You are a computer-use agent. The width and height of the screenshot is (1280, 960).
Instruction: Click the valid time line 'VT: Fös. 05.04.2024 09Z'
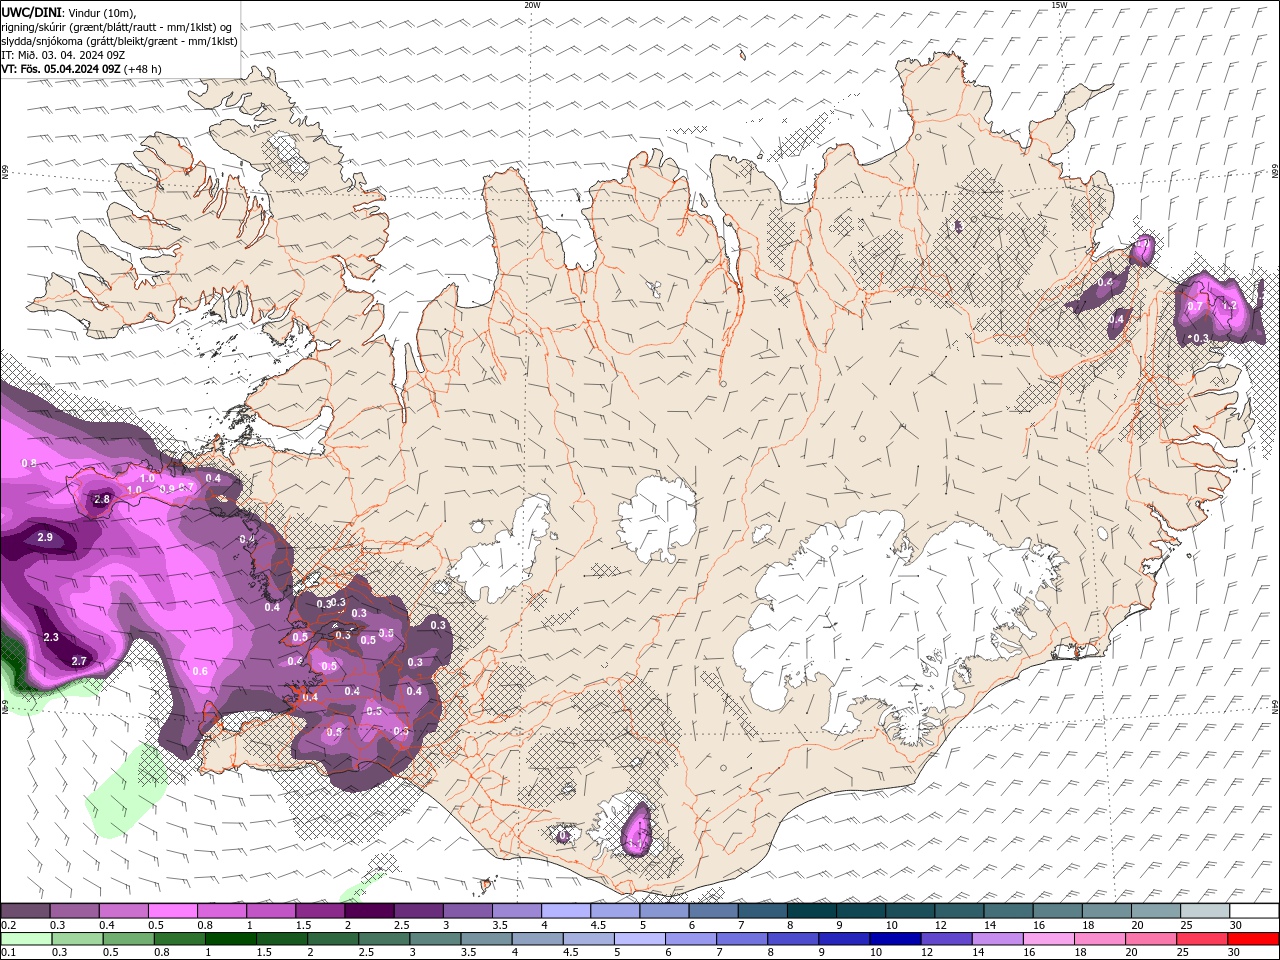pos(61,69)
